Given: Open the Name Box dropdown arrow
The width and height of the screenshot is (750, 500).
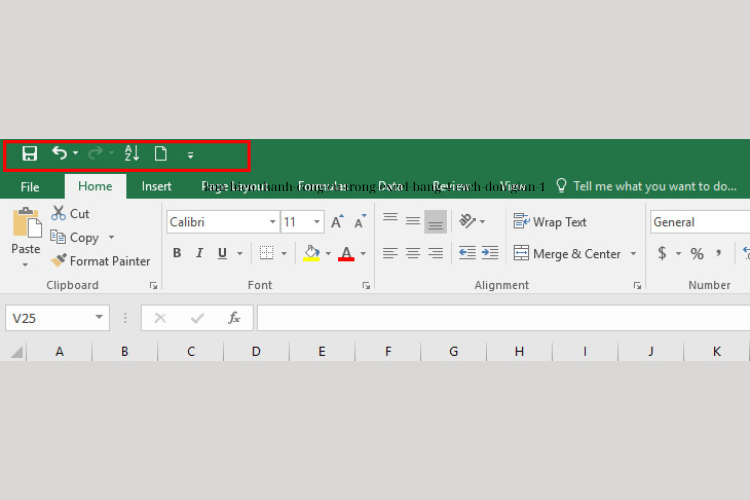Looking at the screenshot, I should pos(99,317).
